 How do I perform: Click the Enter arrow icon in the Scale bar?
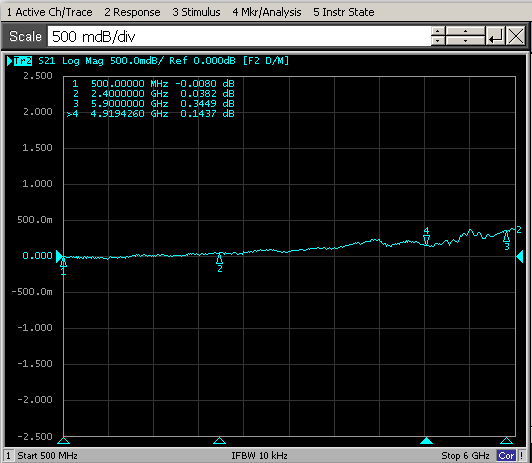(x=495, y=36)
